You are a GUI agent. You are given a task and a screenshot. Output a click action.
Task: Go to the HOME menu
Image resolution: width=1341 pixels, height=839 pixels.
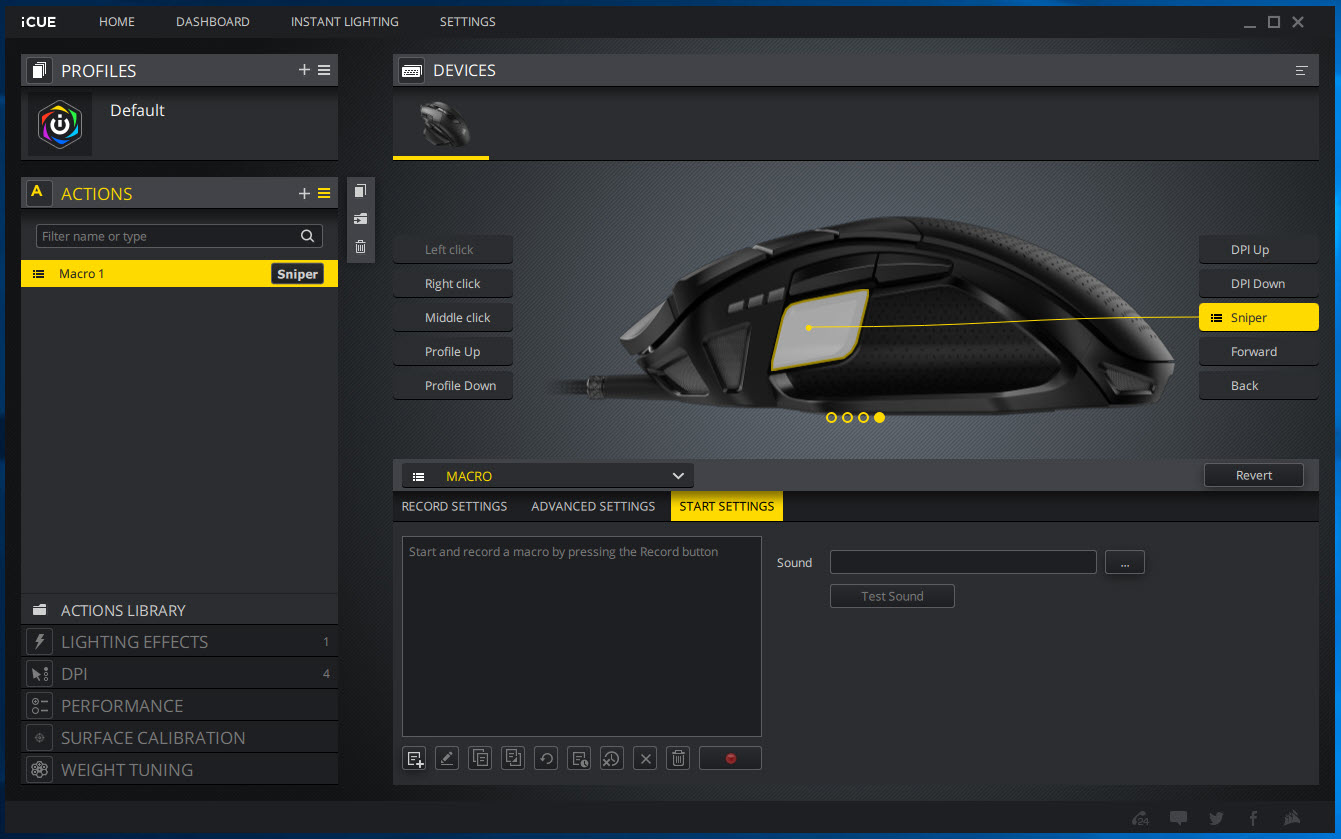click(x=117, y=22)
